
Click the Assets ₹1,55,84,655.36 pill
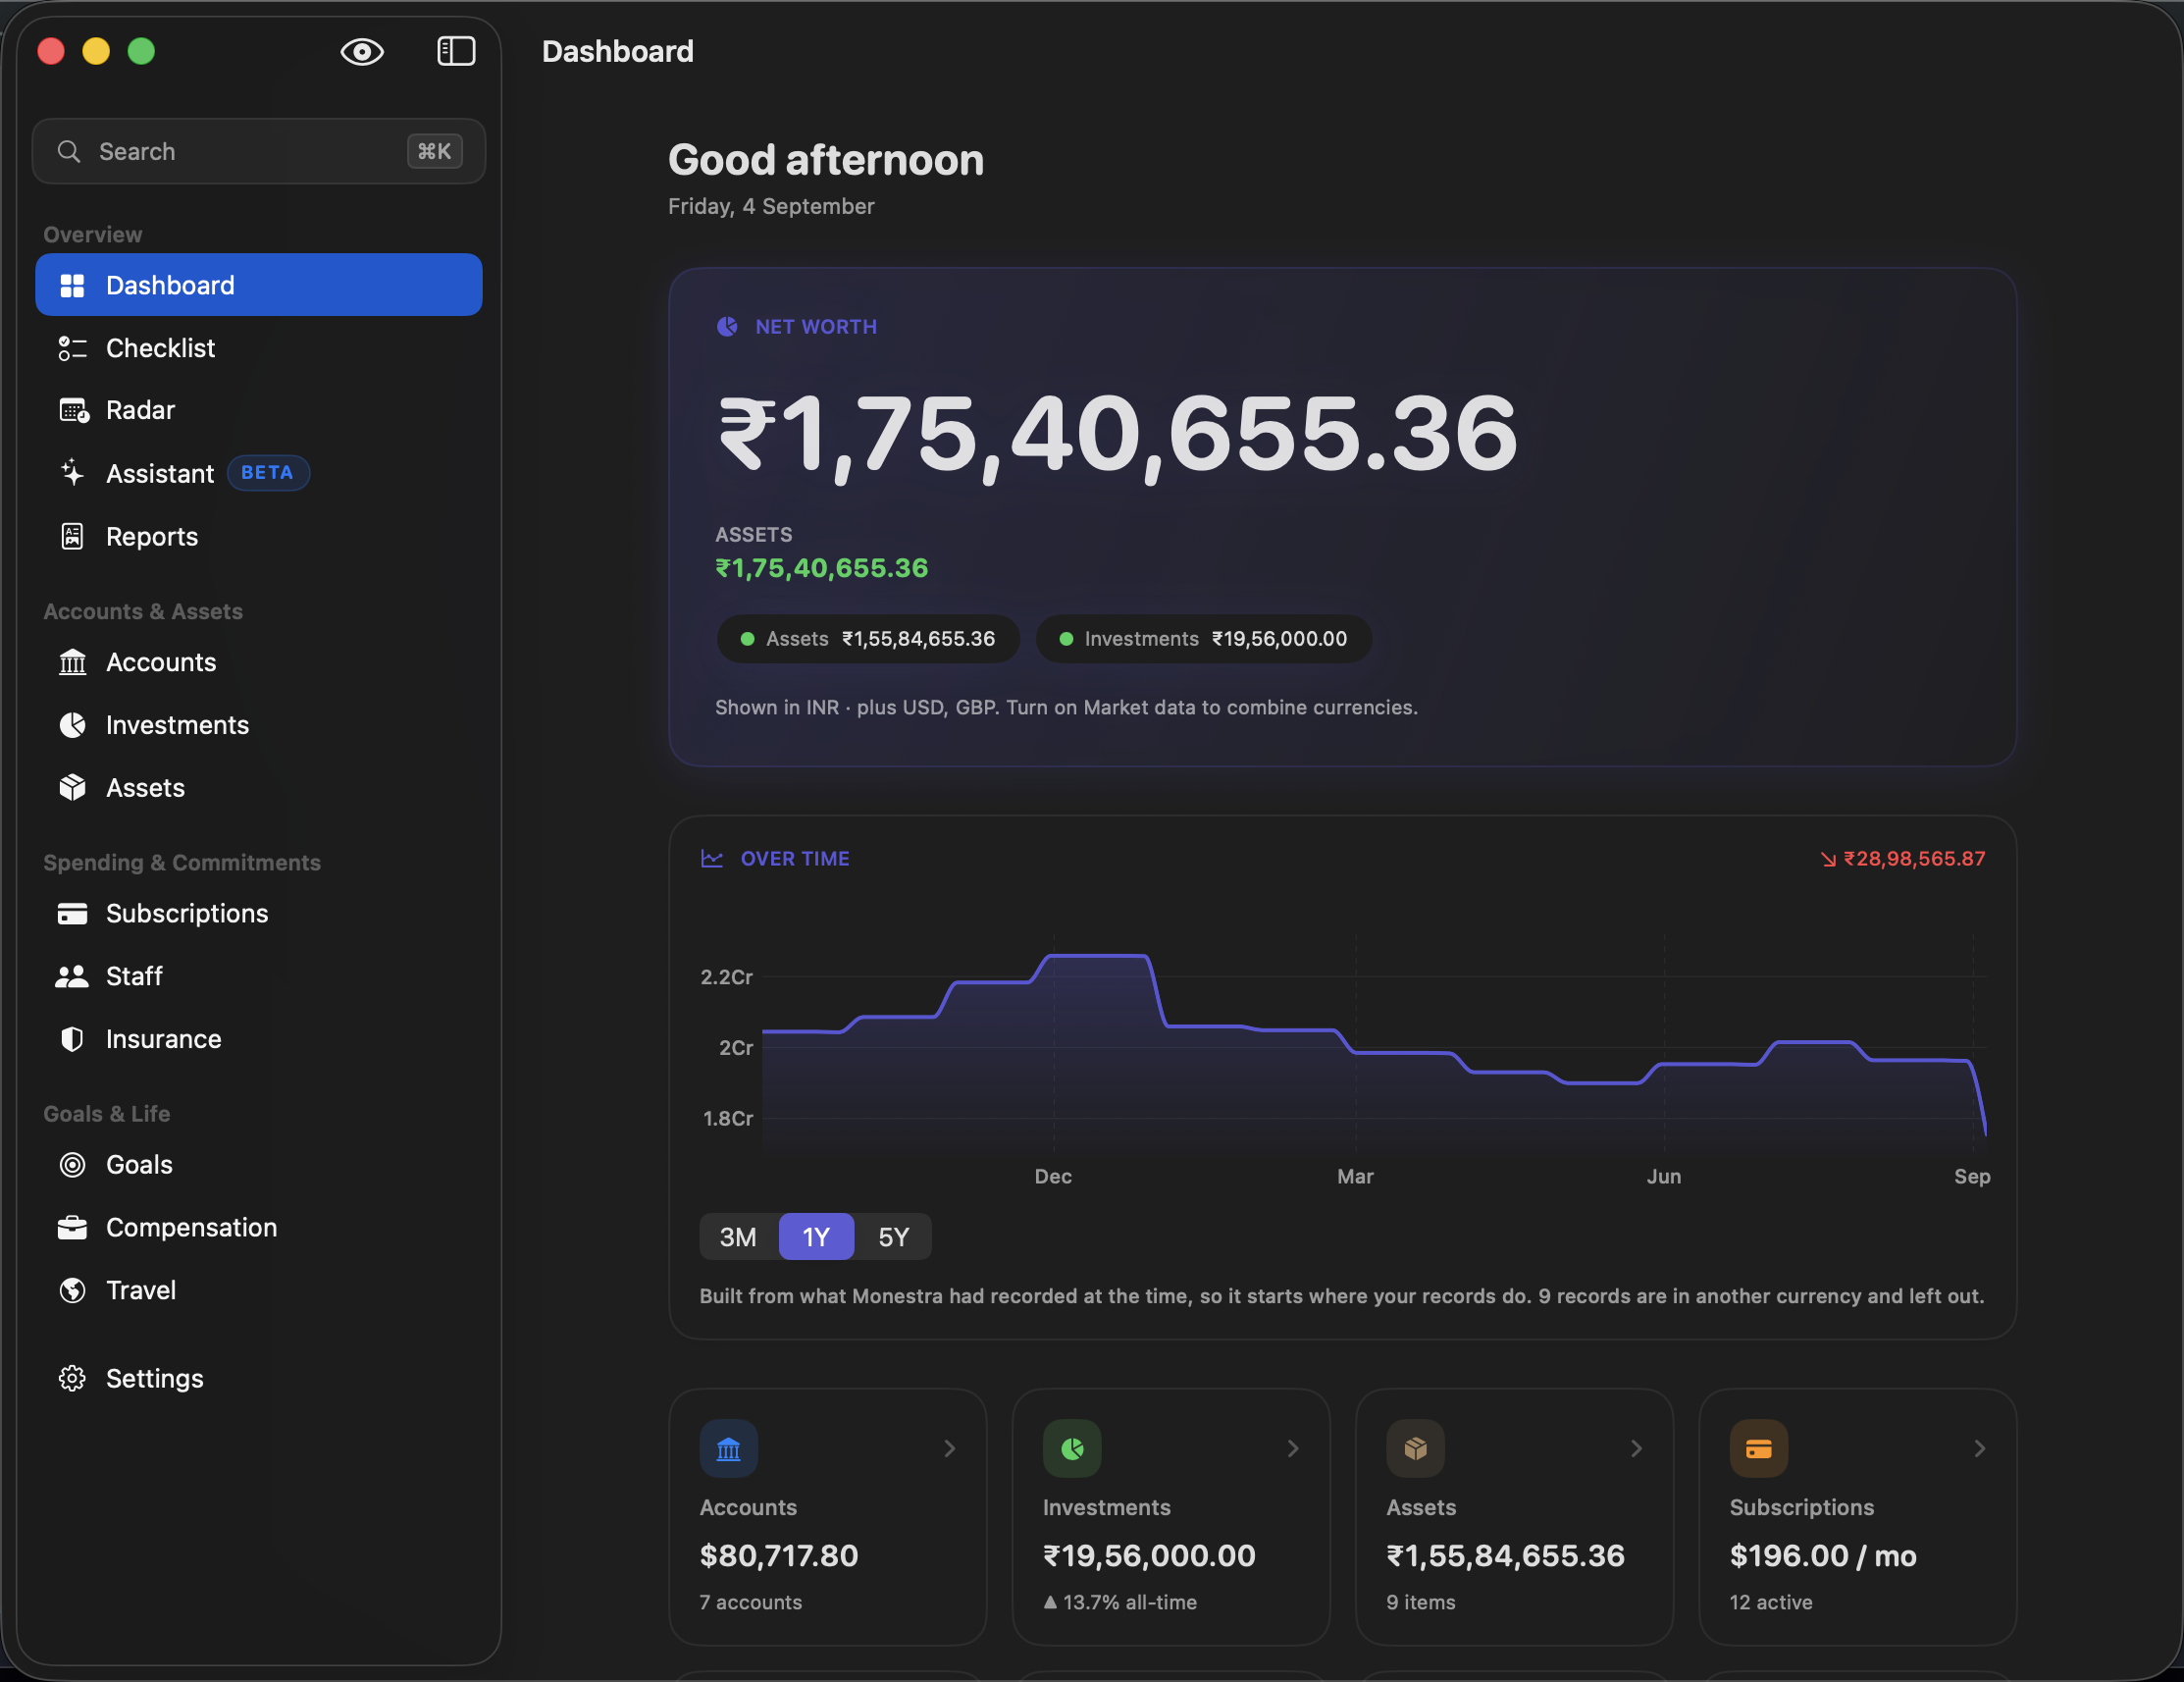tap(868, 639)
